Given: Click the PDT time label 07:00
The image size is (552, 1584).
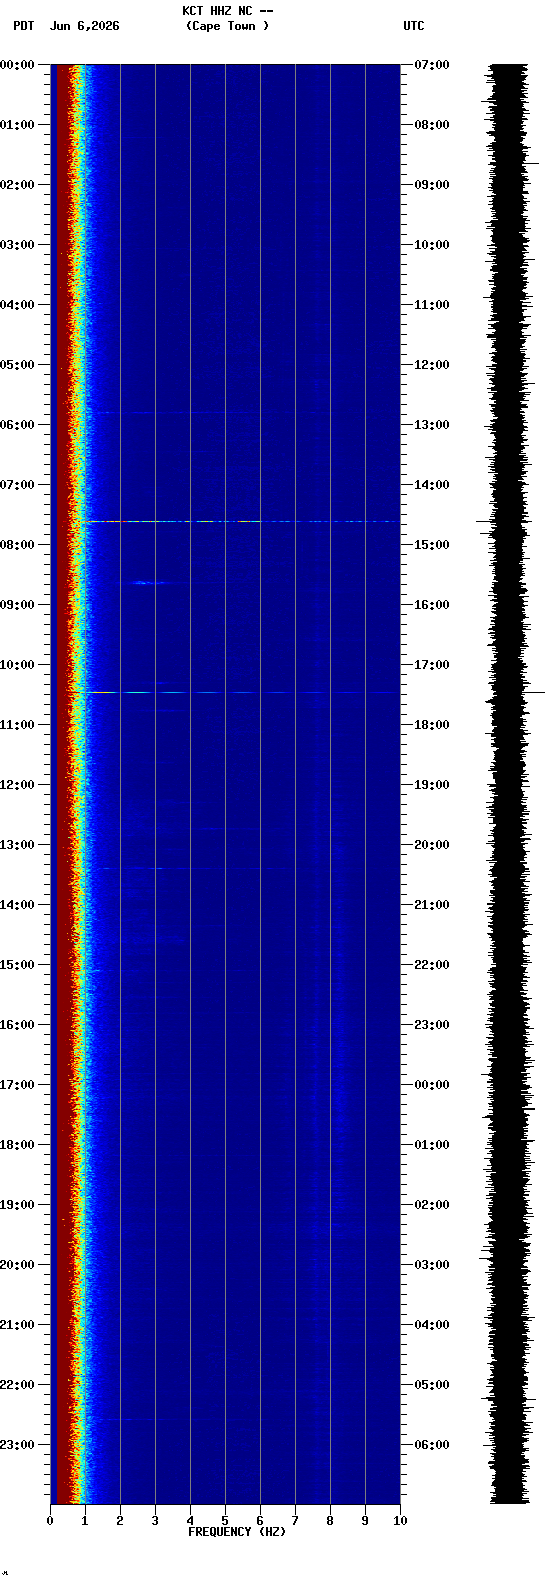Looking at the screenshot, I should 18,485.
